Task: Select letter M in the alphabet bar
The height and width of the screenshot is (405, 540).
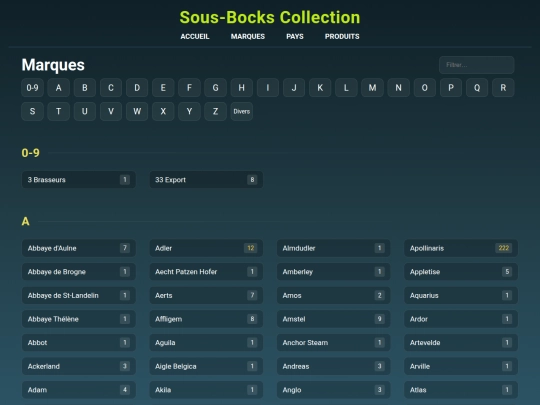Action: (x=373, y=88)
